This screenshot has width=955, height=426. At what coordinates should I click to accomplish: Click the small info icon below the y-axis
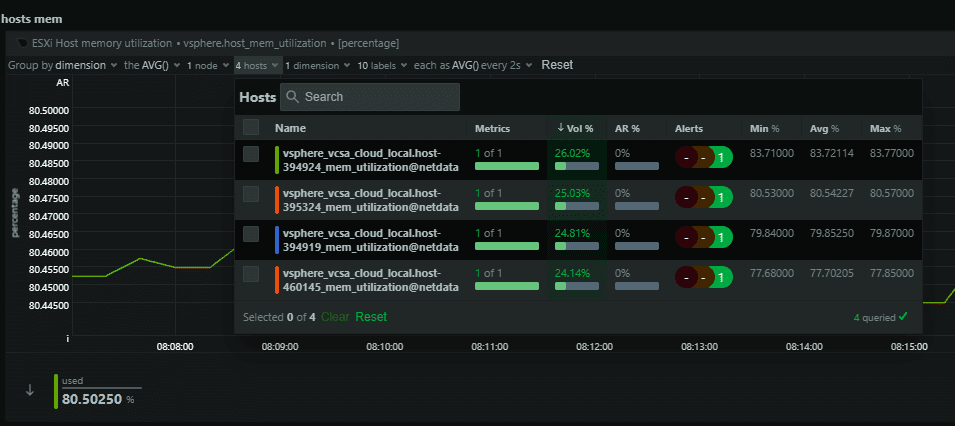point(68,339)
